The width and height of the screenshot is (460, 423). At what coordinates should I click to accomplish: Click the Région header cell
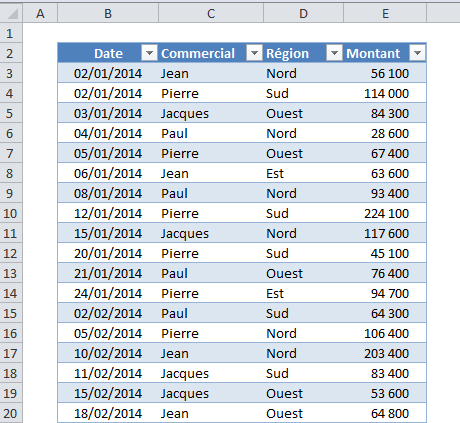coord(303,53)
